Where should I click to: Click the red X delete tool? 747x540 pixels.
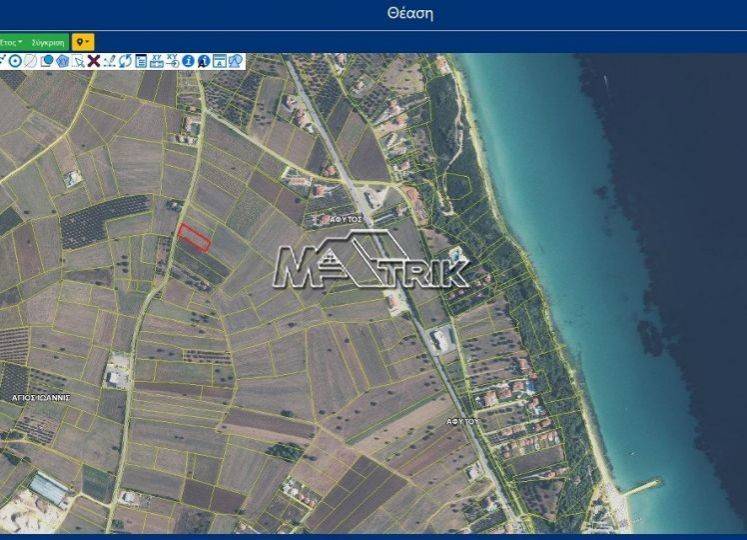tap(93, 61)
